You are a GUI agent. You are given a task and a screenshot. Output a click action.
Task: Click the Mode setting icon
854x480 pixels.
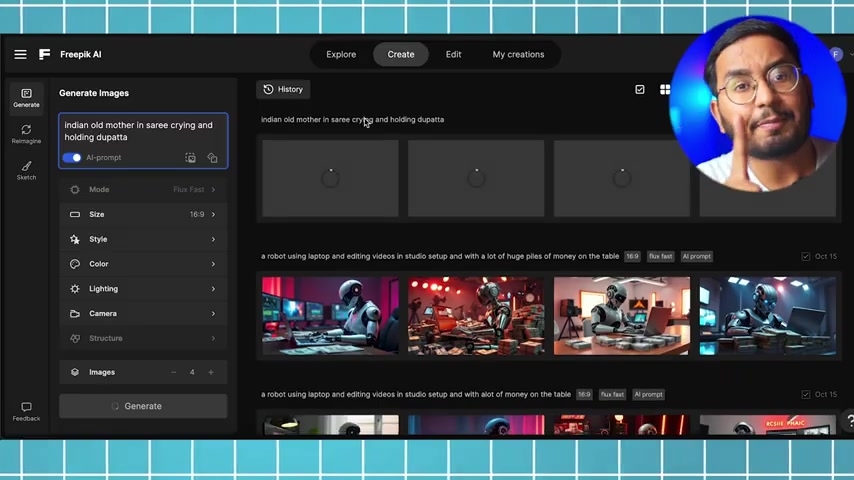pyautogui.click(x=75, y=190)
